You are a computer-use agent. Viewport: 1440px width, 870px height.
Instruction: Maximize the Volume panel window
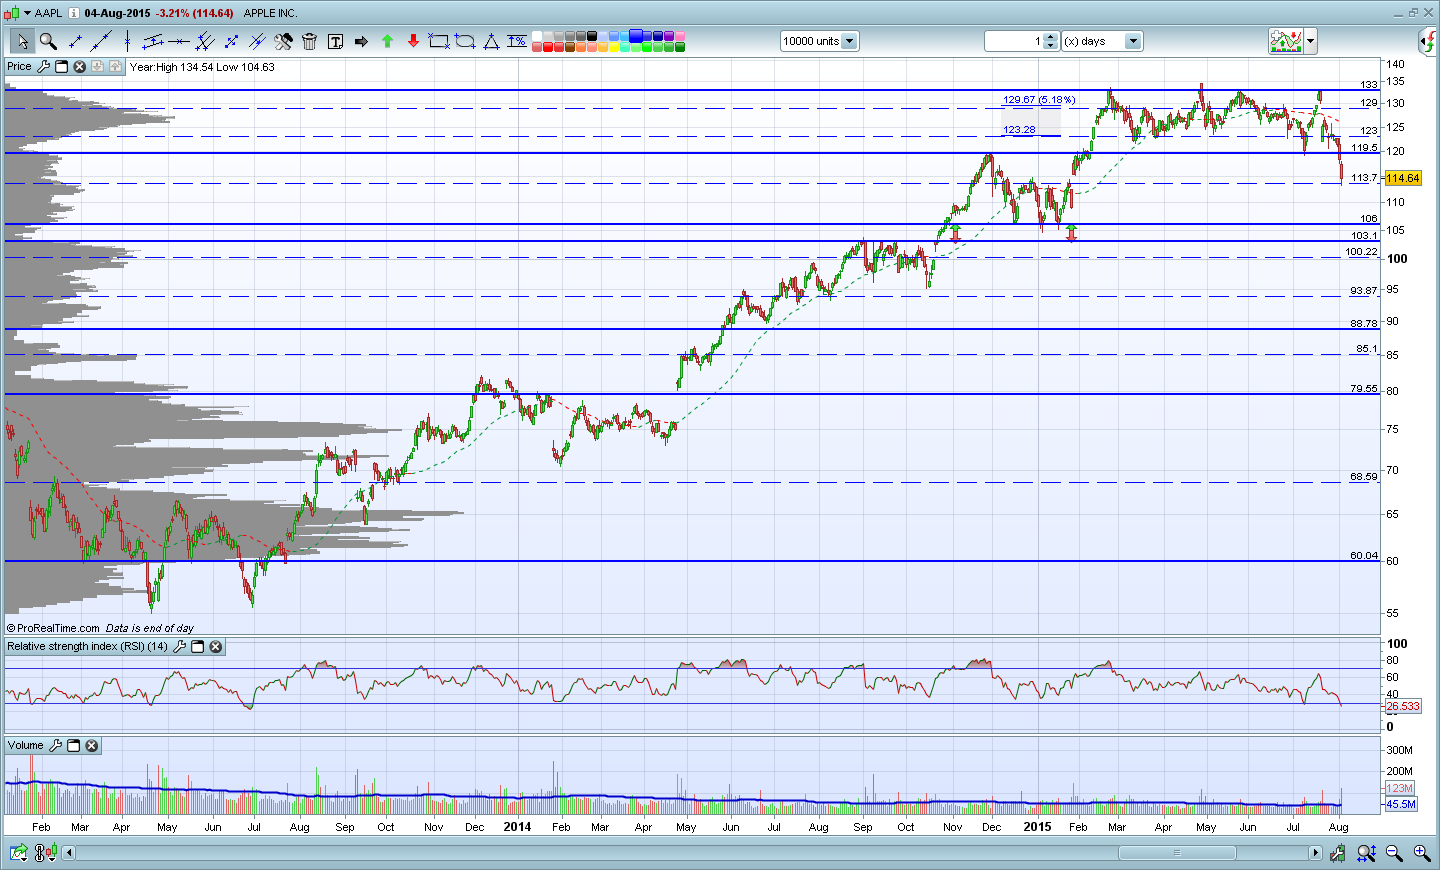tap(73, 746)
